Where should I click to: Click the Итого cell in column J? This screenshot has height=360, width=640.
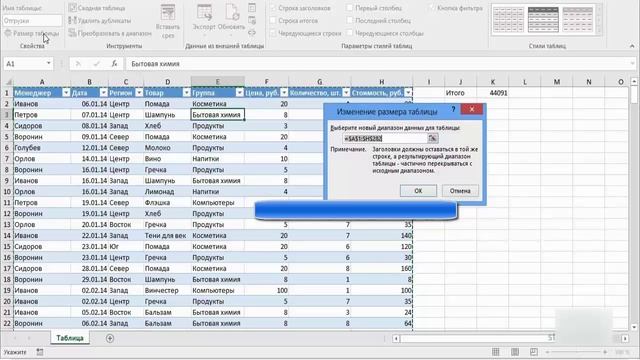460,93
